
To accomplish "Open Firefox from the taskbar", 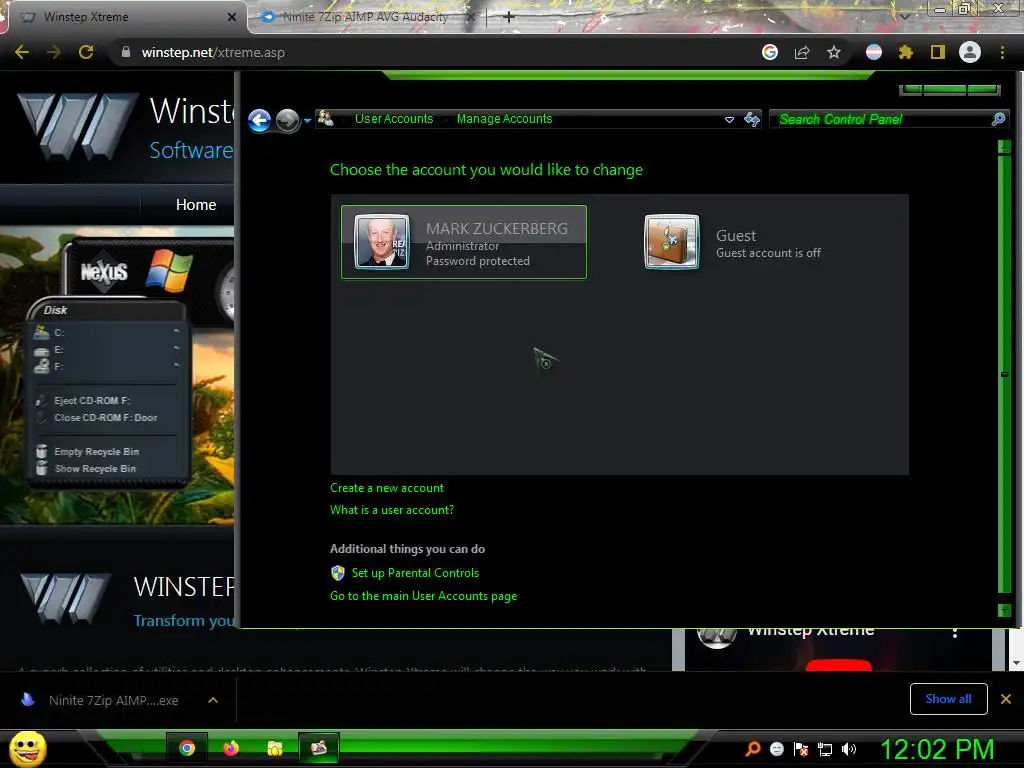I will point(231,748).
